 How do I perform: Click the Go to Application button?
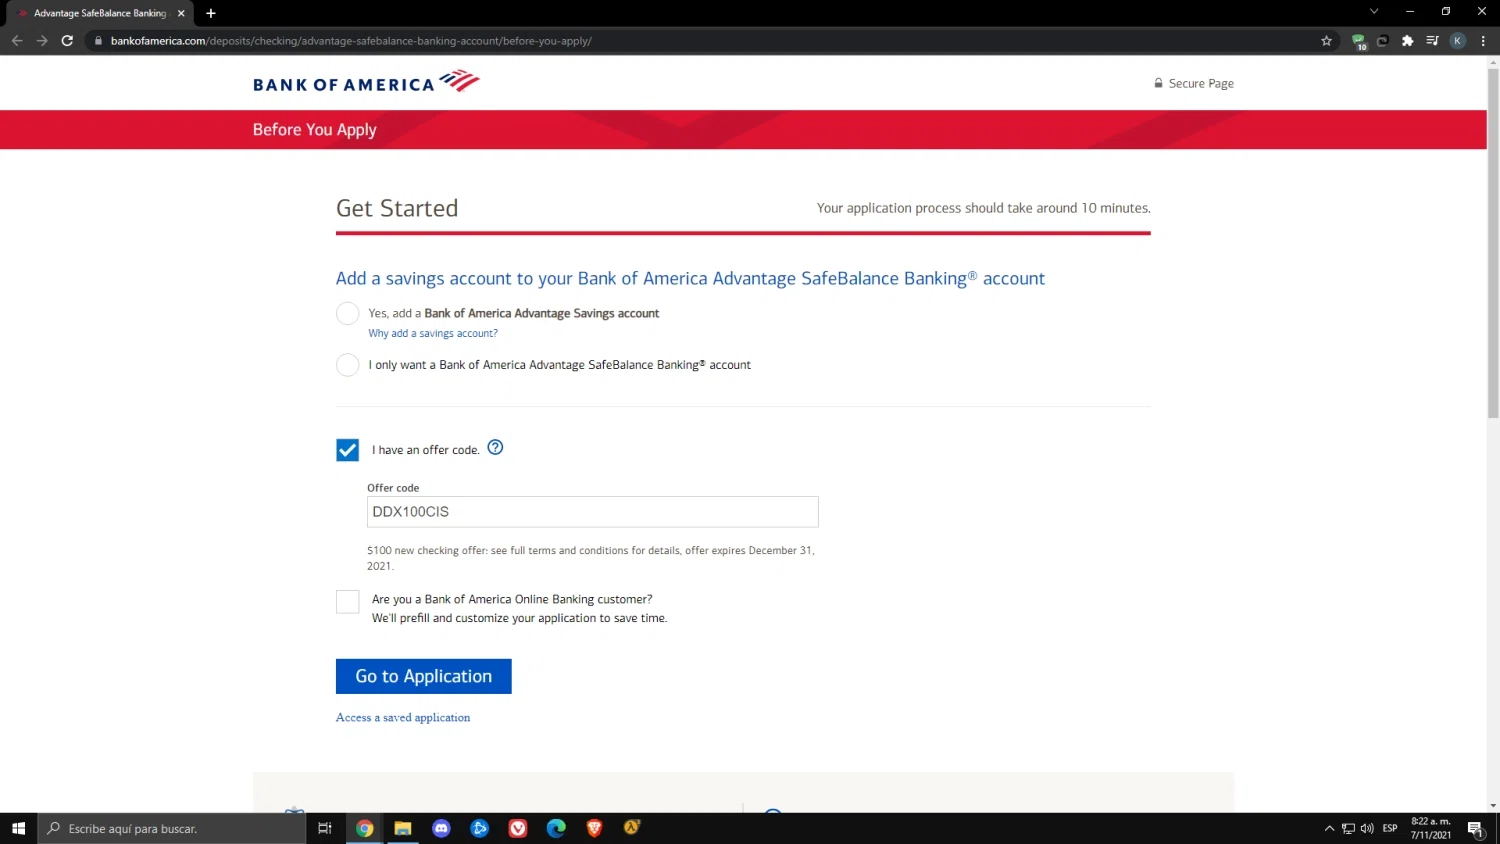424,676
